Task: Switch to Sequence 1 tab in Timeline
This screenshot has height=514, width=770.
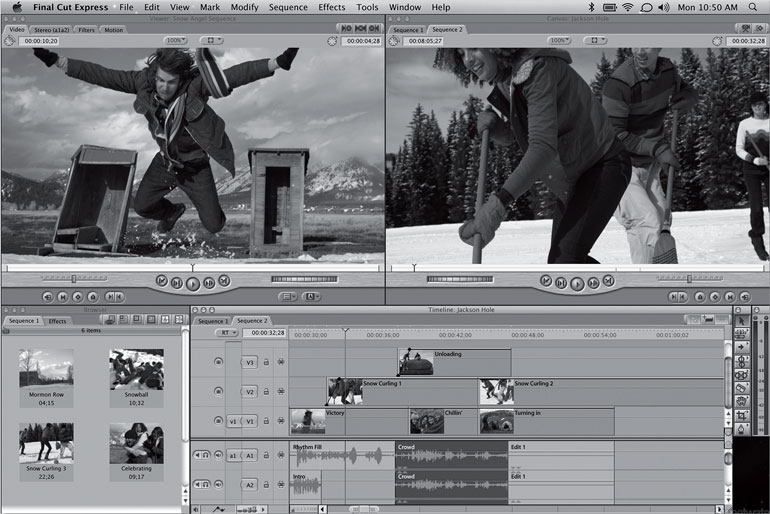Action: pos(213,321)
